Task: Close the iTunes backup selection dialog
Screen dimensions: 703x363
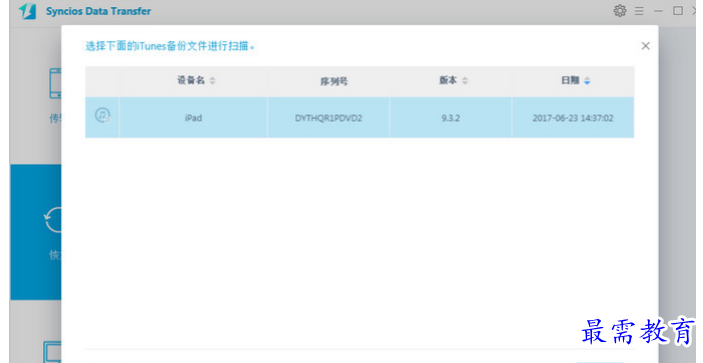Action: [645, 46]
